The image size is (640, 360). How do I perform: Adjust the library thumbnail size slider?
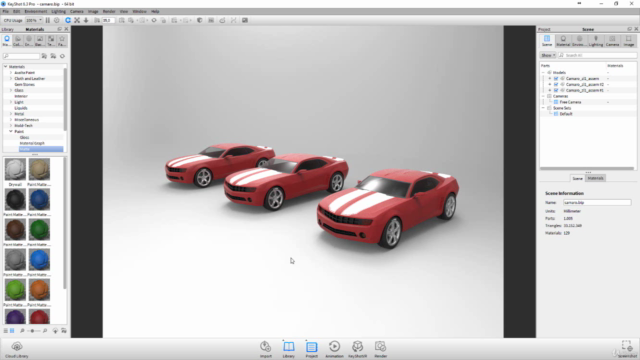[x=33, y=331]
